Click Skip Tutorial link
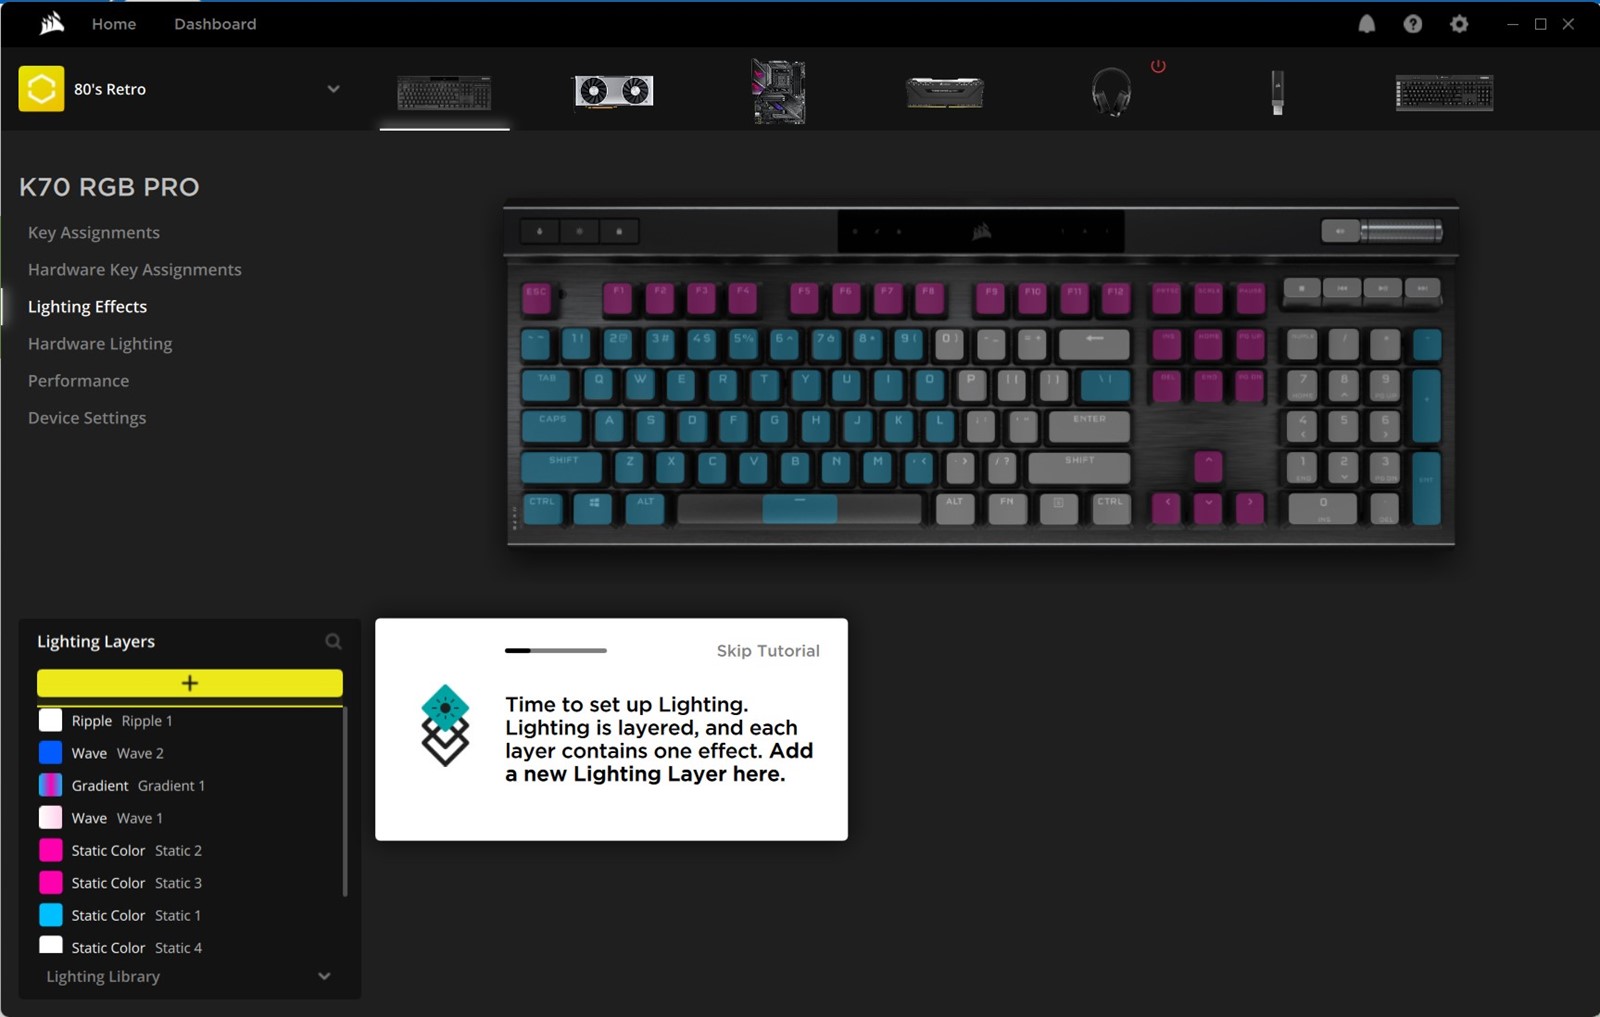 (768, 650)
